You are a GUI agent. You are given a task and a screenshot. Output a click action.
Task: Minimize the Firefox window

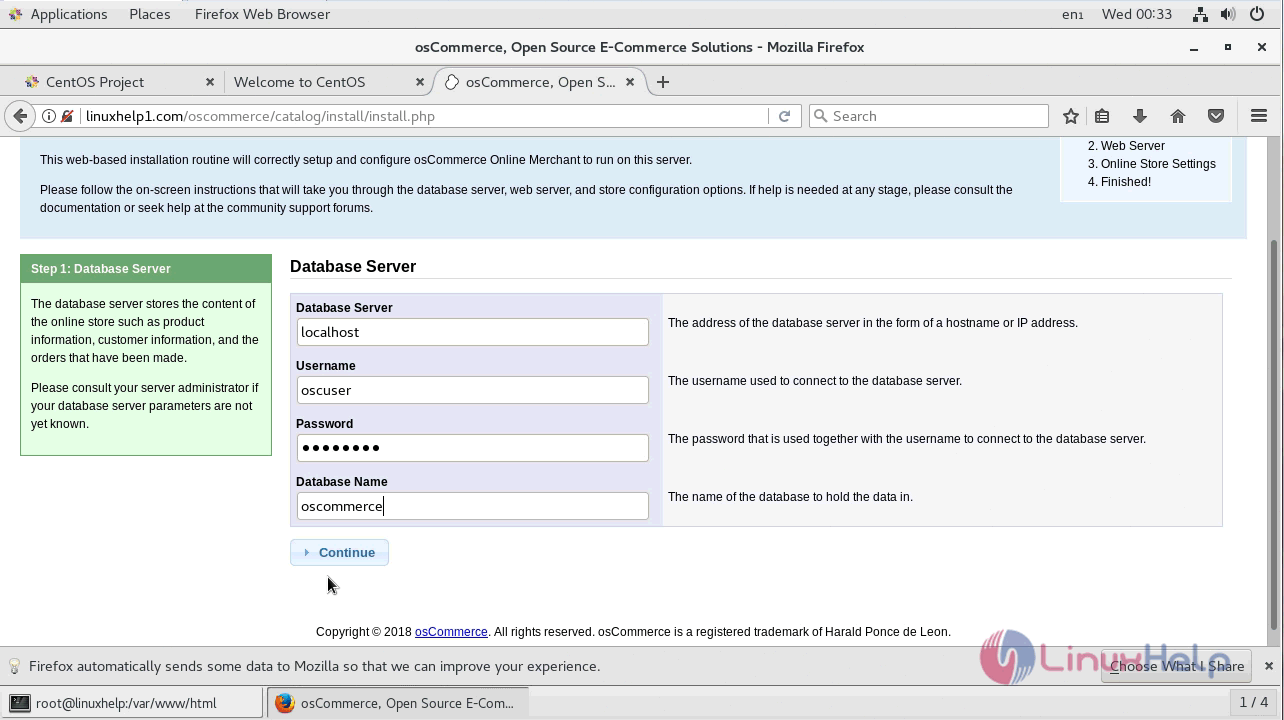(x=1194, y=48)
